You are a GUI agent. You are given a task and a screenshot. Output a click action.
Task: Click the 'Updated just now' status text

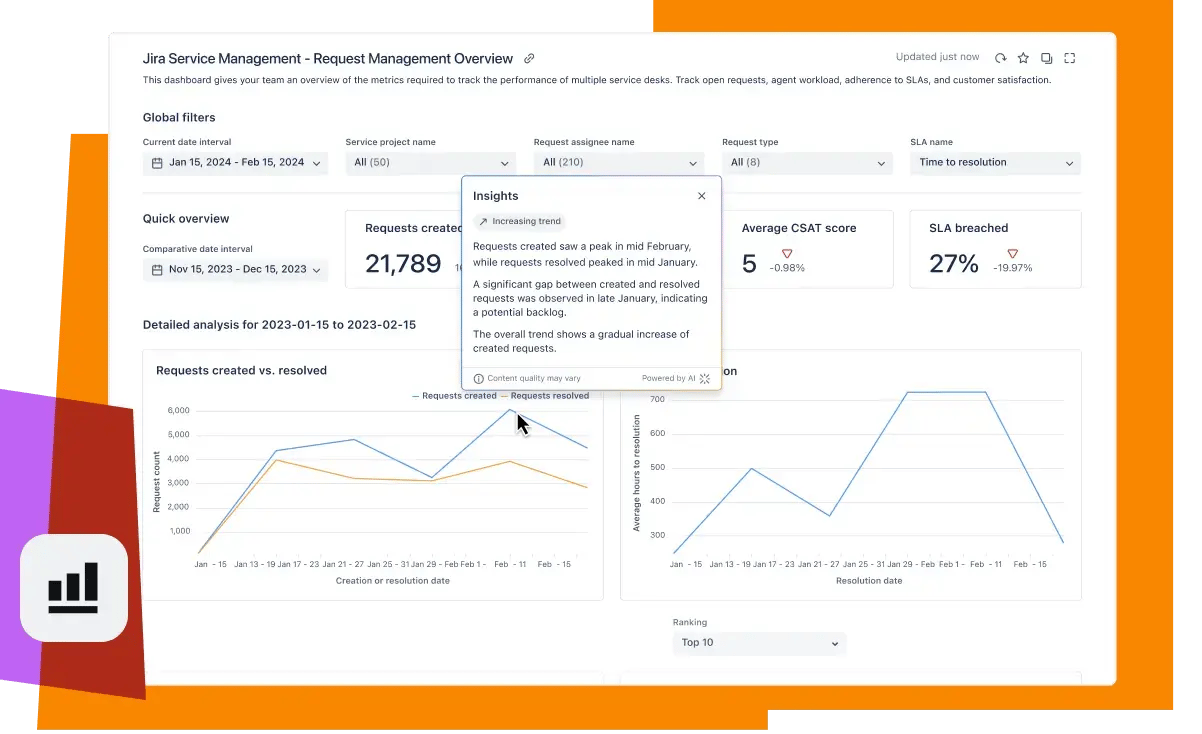(x=938, y=58)
